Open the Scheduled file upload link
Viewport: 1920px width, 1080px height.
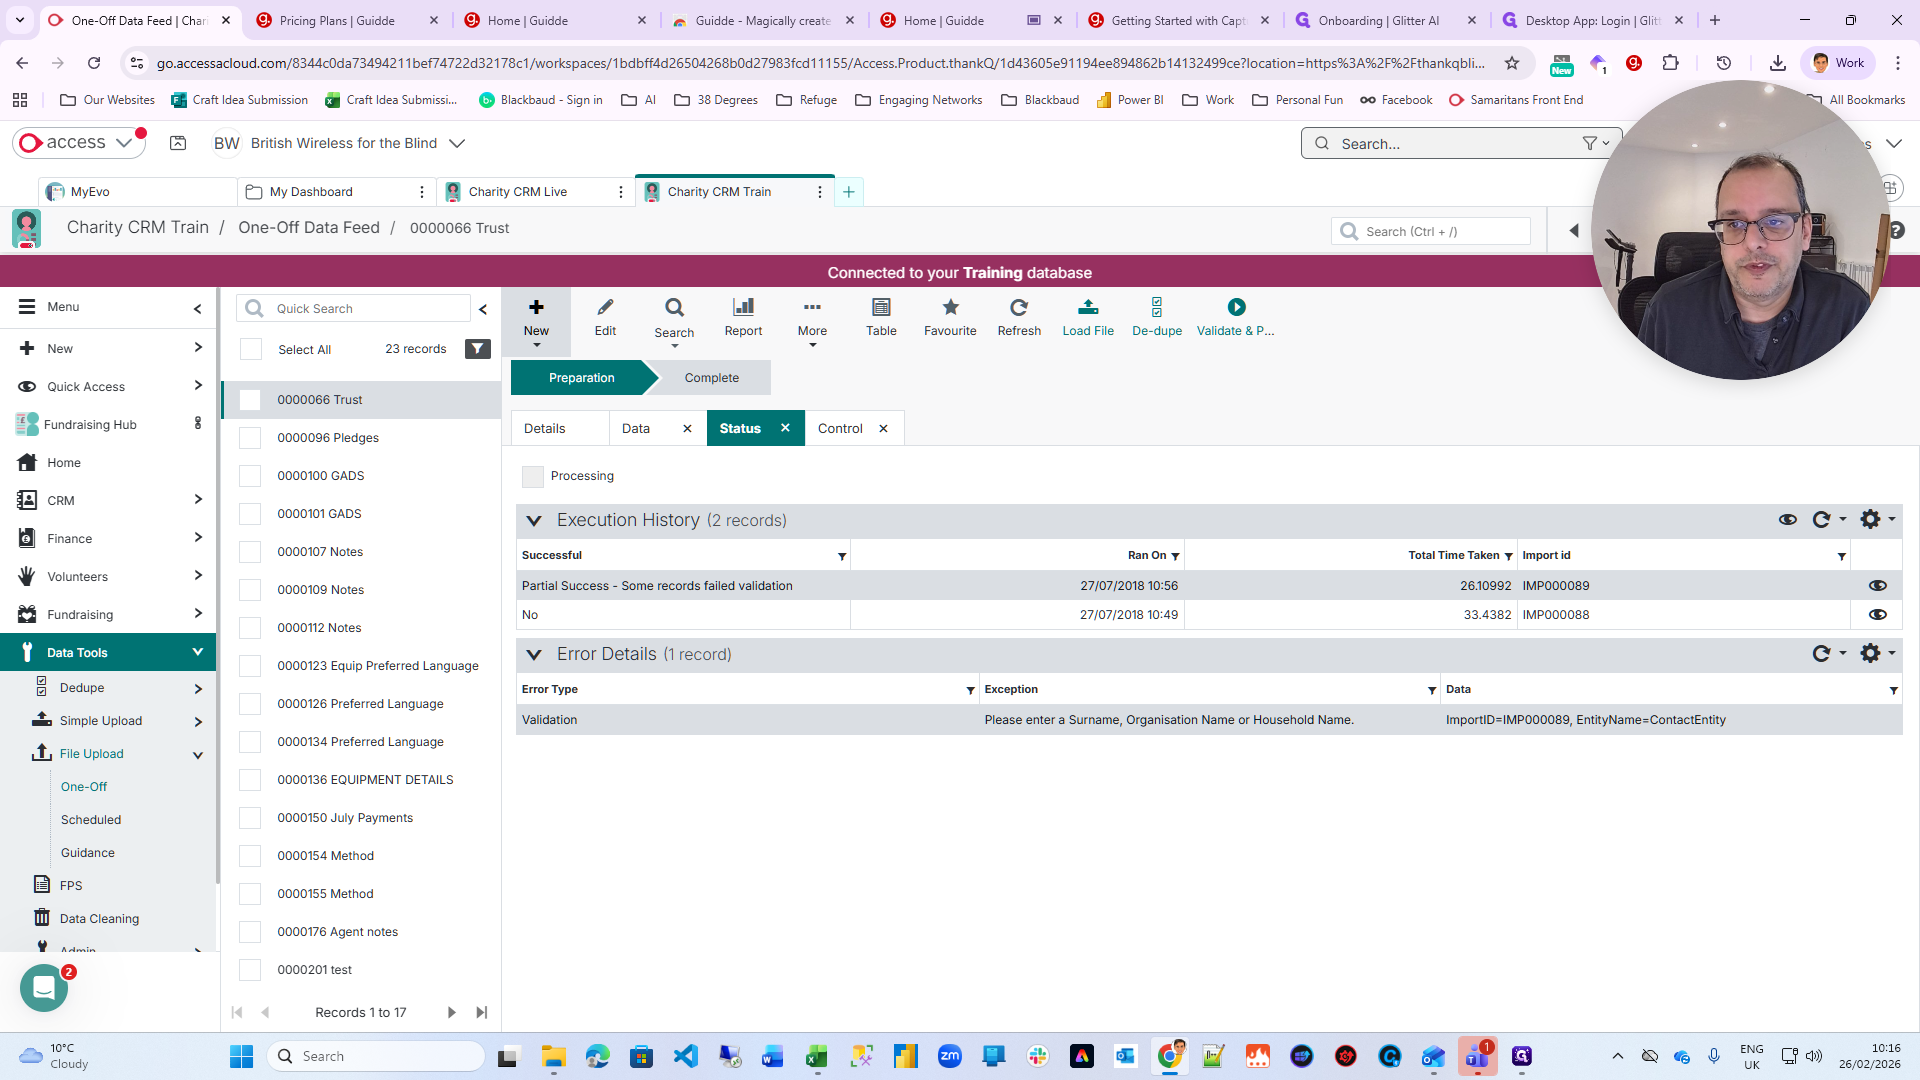point(91,820)
